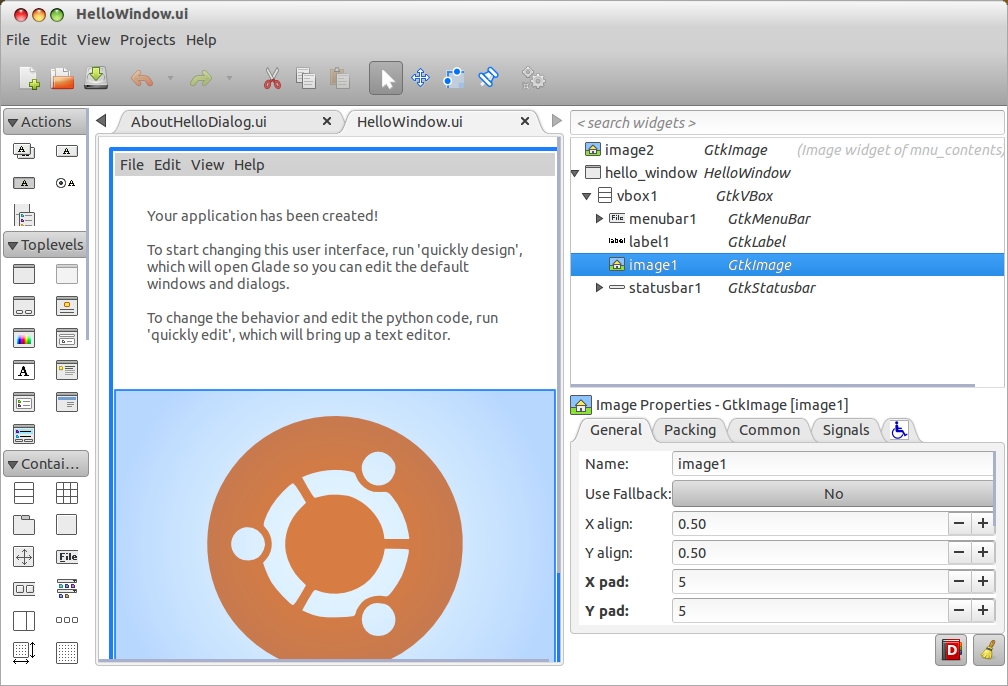
Task: Expand the statusbar1 tree node
Action: [x=599, y=287]
